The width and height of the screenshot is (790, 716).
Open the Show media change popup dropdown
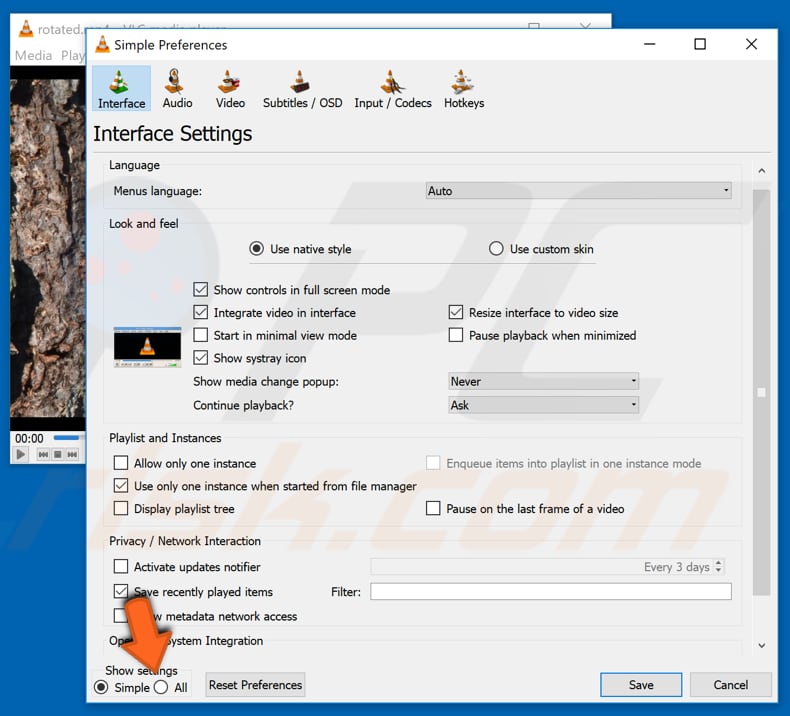(543, 381)
